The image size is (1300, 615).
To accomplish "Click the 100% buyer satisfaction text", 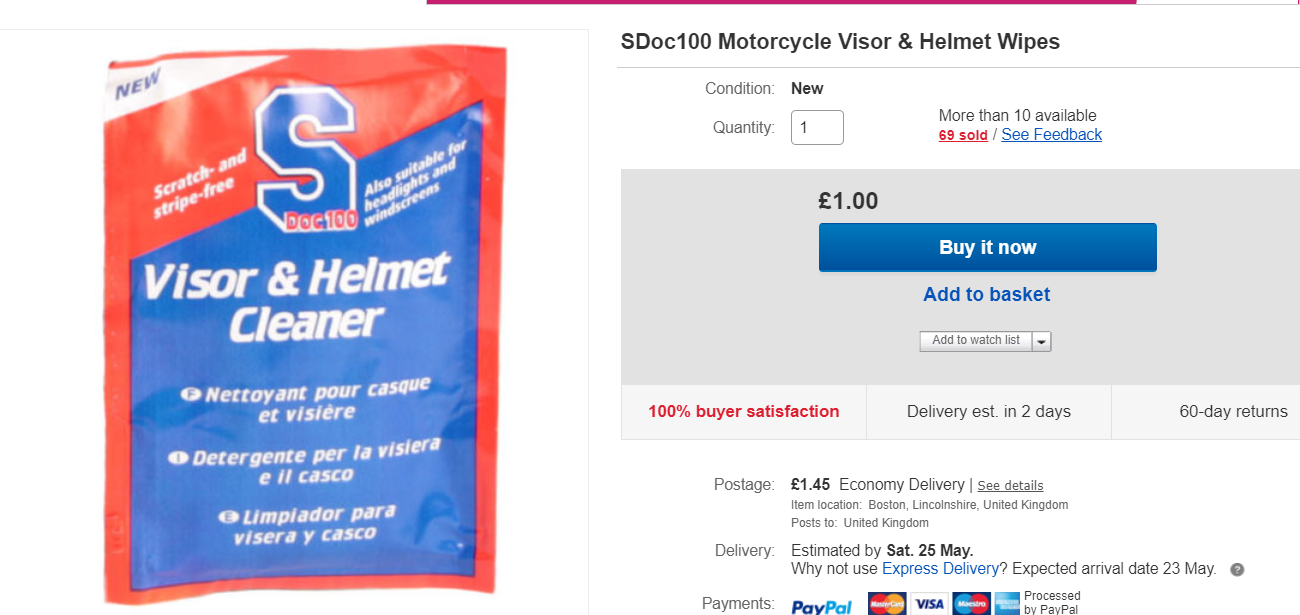I will click(x=744, y=411).
